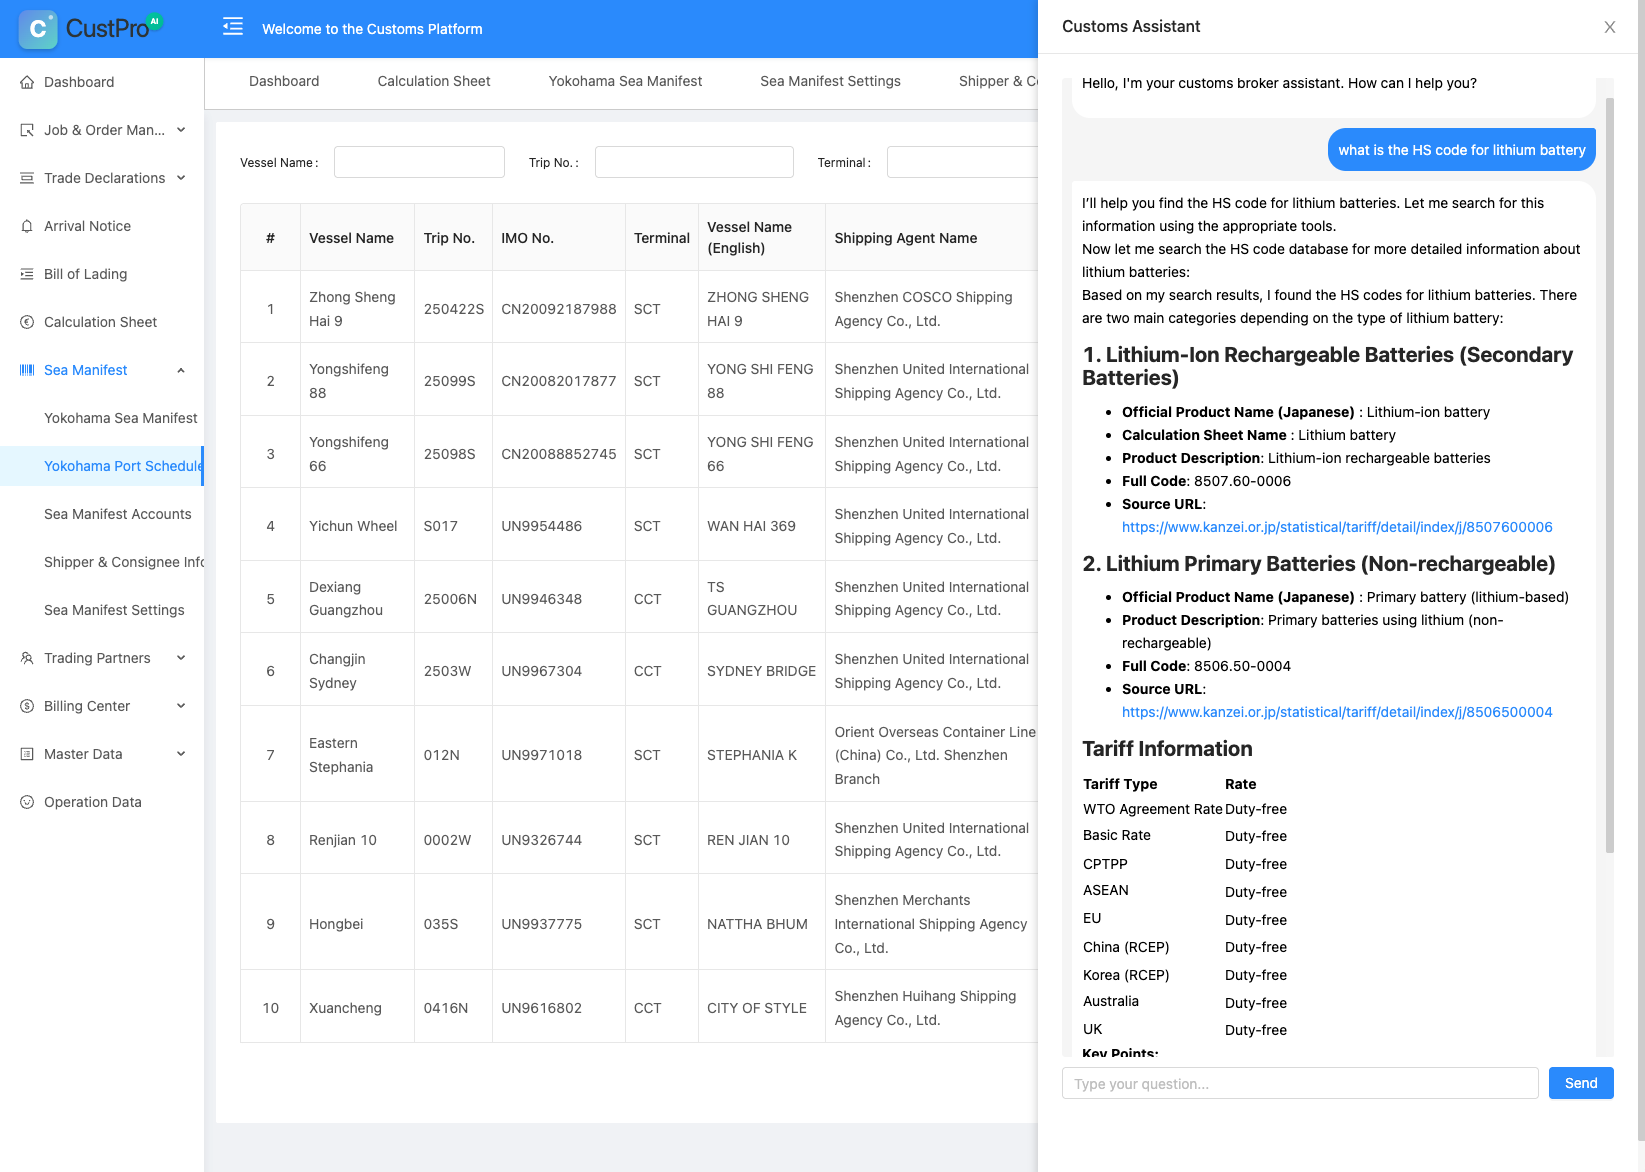Screen dimensions: 1645x1172
Task: Click the colored Sea Manifest bars icon
Action: click(x=27, y=370)
